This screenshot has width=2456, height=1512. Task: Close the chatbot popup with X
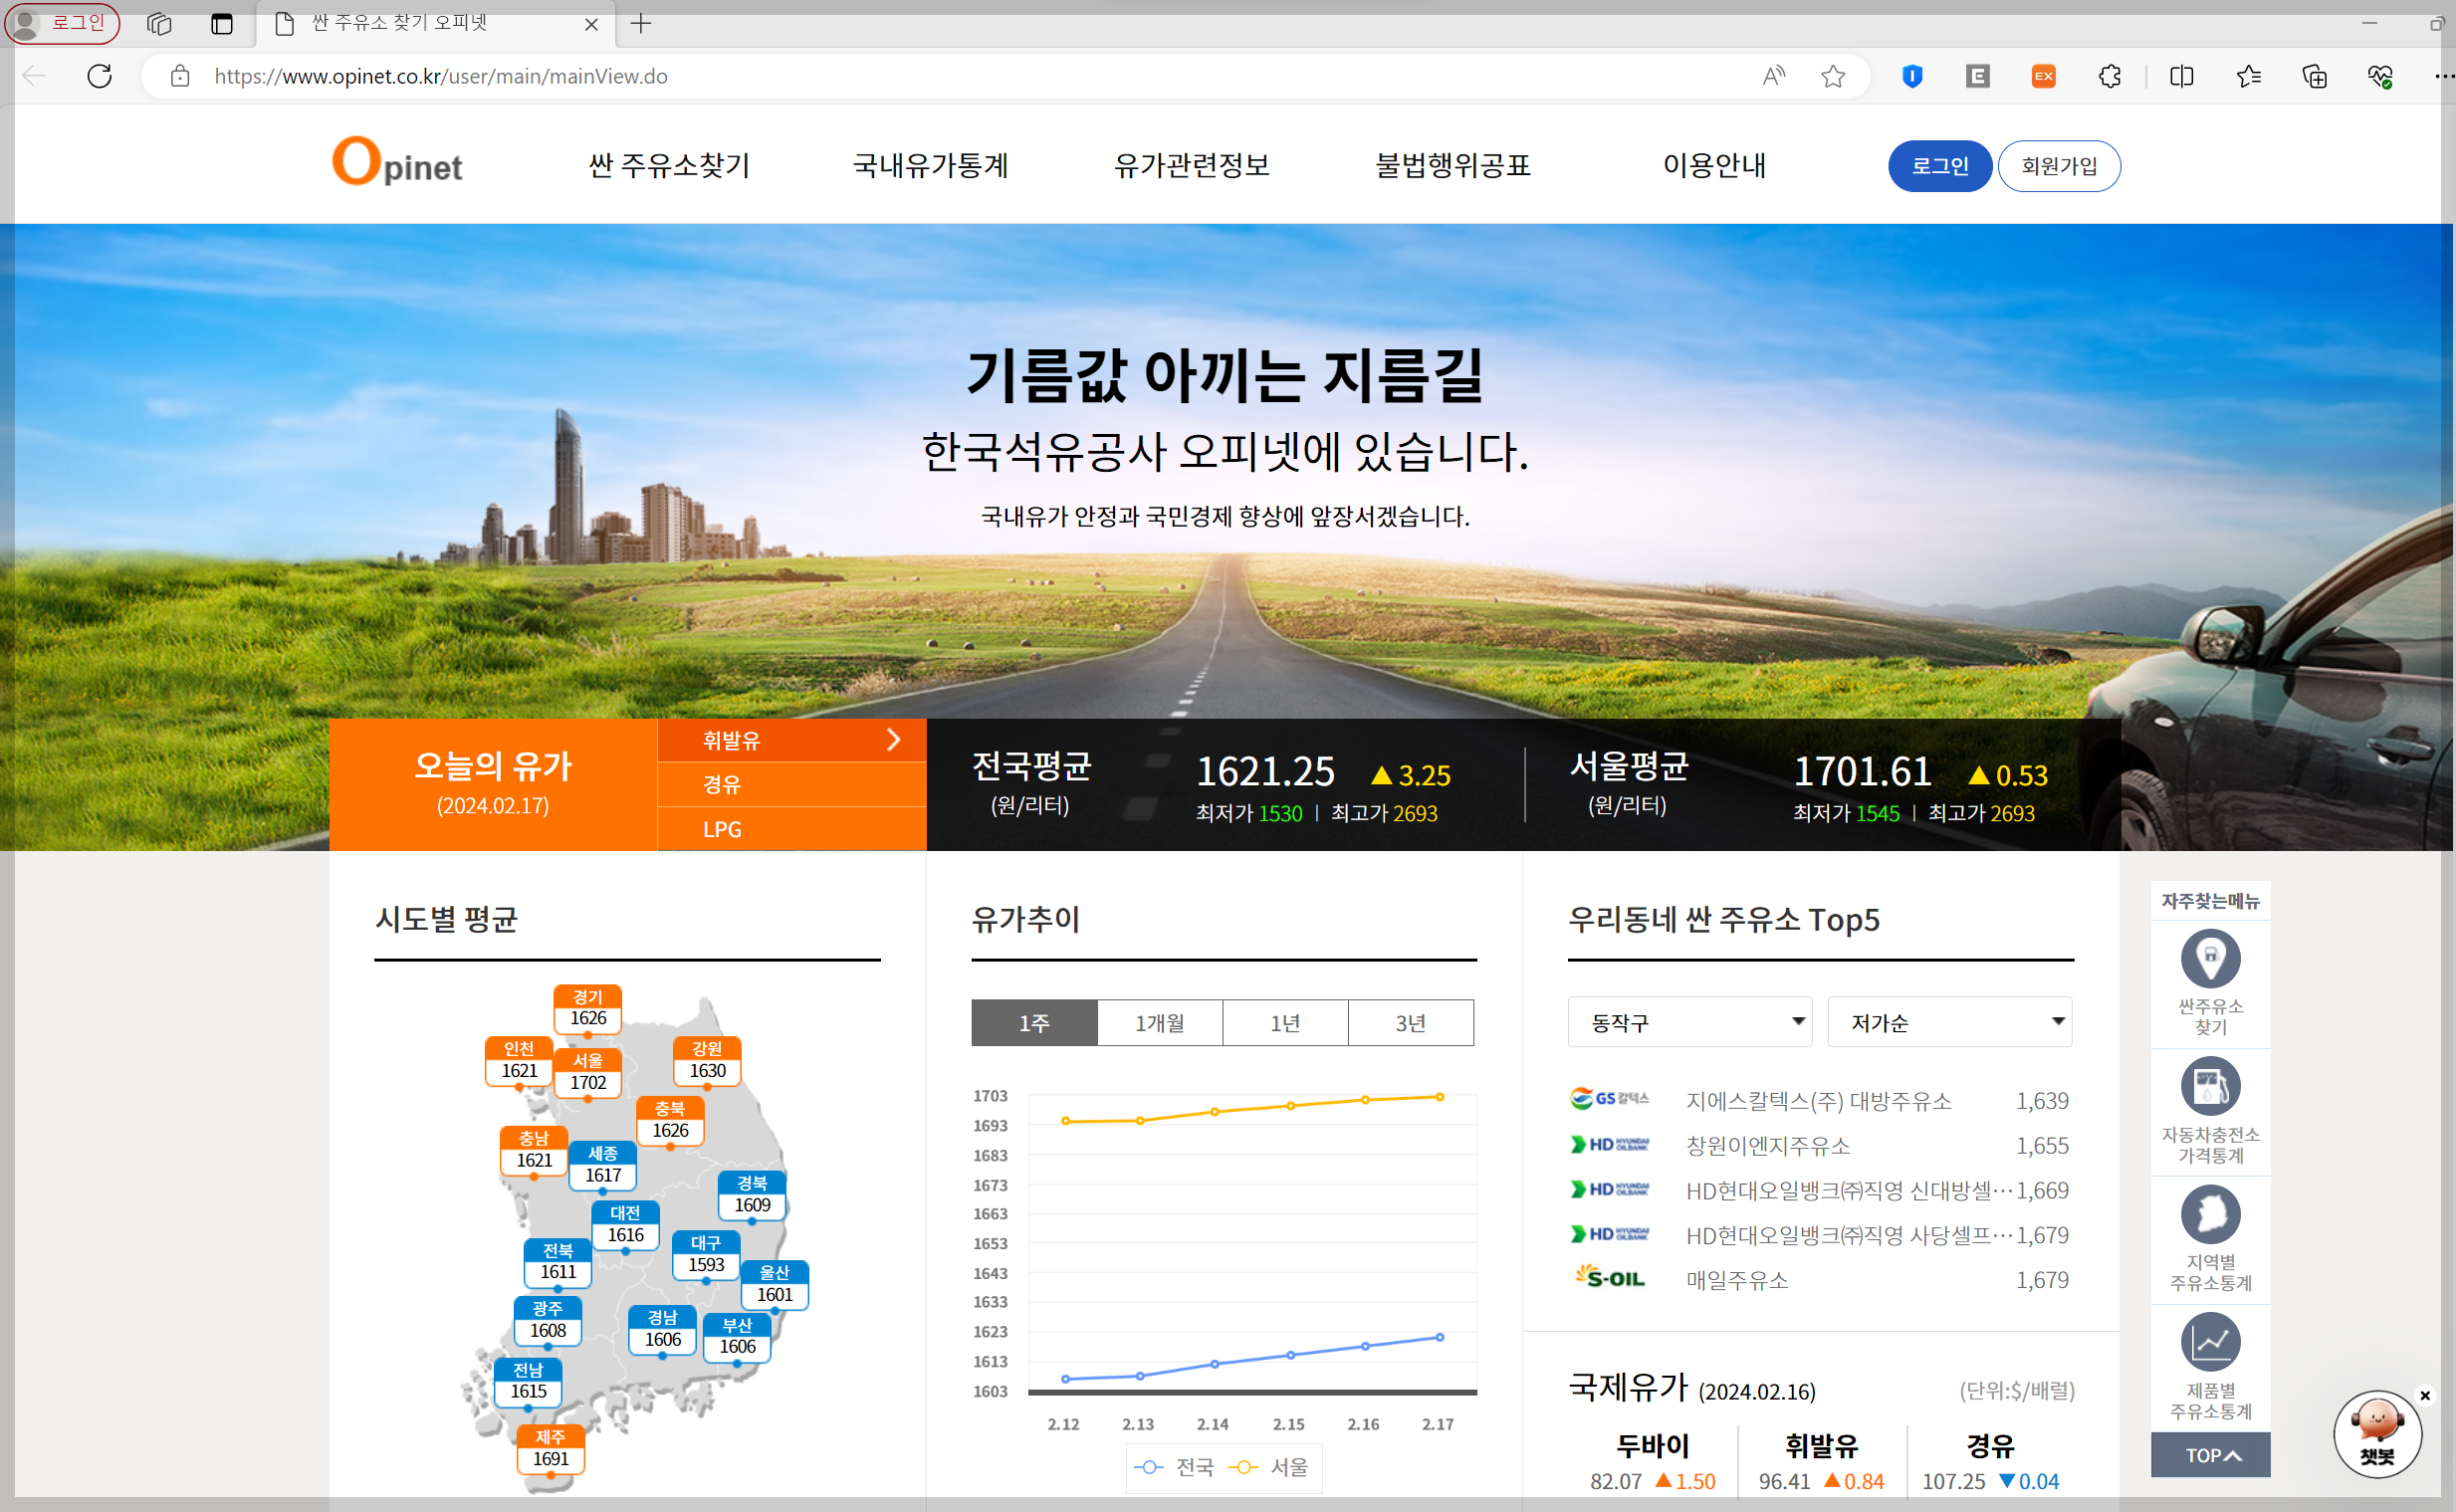2425,1395
